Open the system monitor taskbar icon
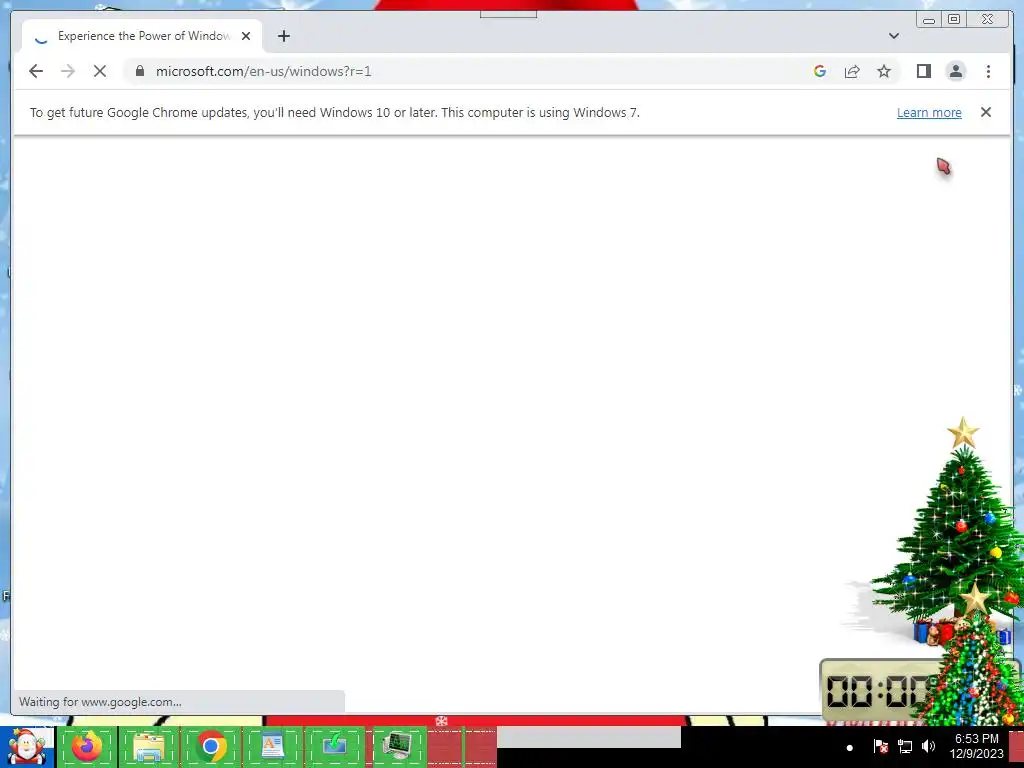 pos(396,746)
